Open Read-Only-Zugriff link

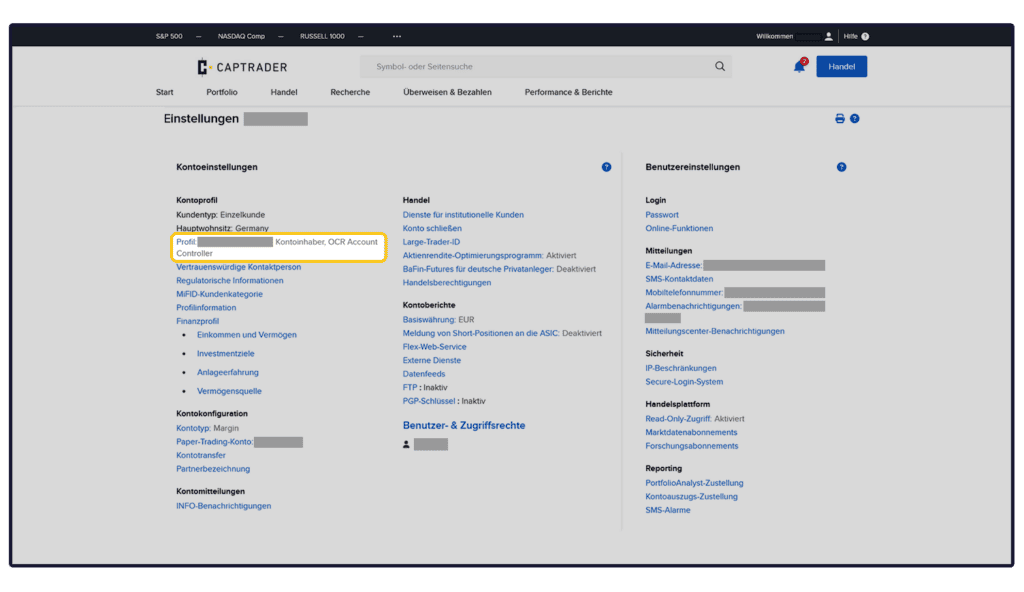678,419
